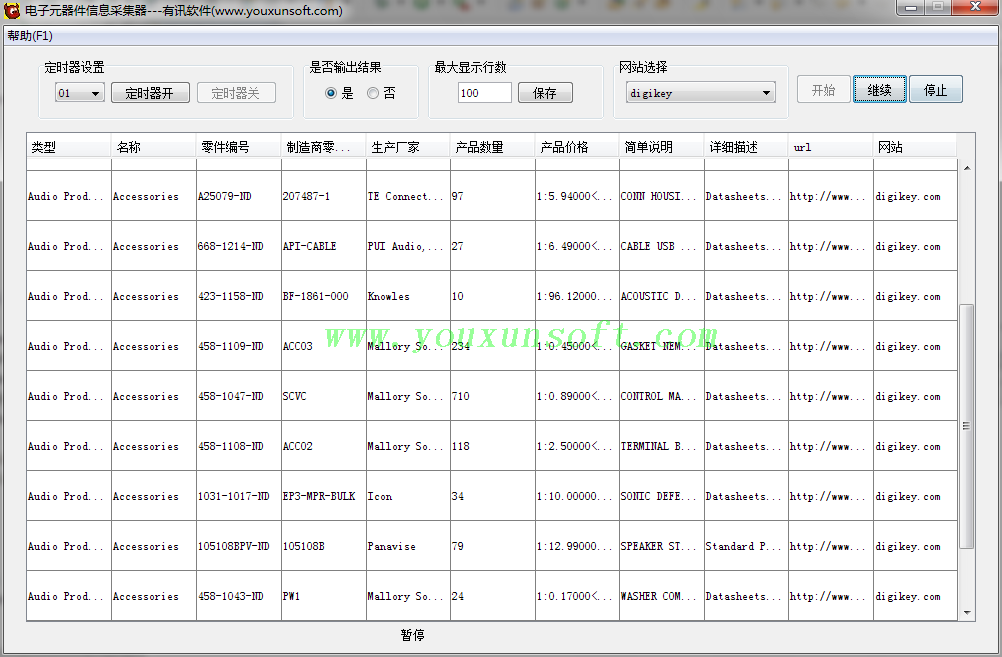Click the 保存 button
Screen dimensions: 1002x657
coord(545,93)
